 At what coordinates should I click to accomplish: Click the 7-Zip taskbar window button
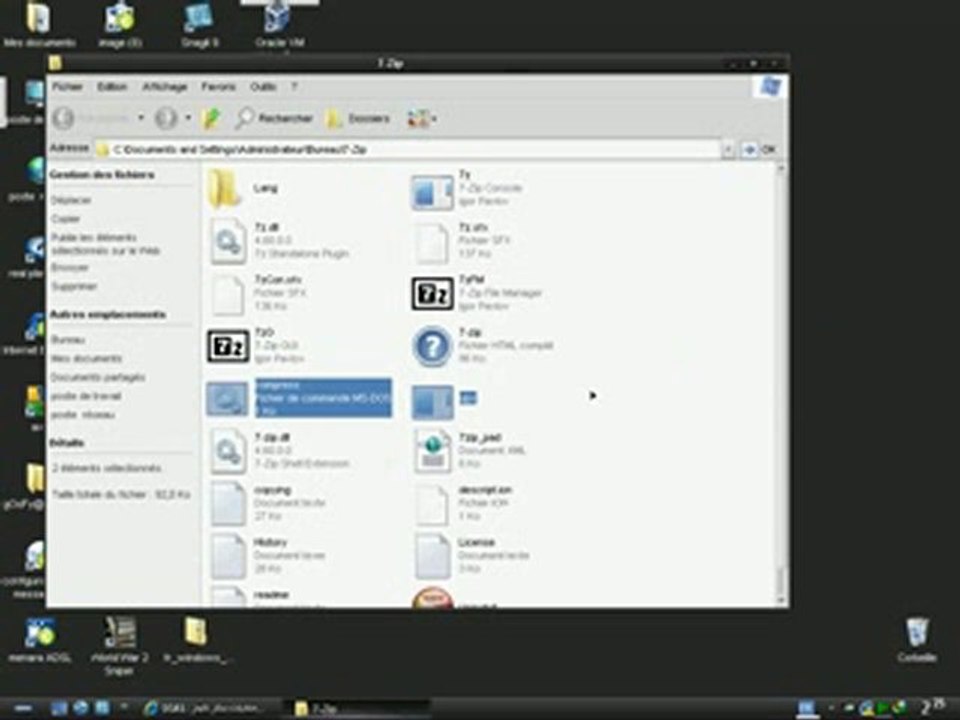coord(358,708)
